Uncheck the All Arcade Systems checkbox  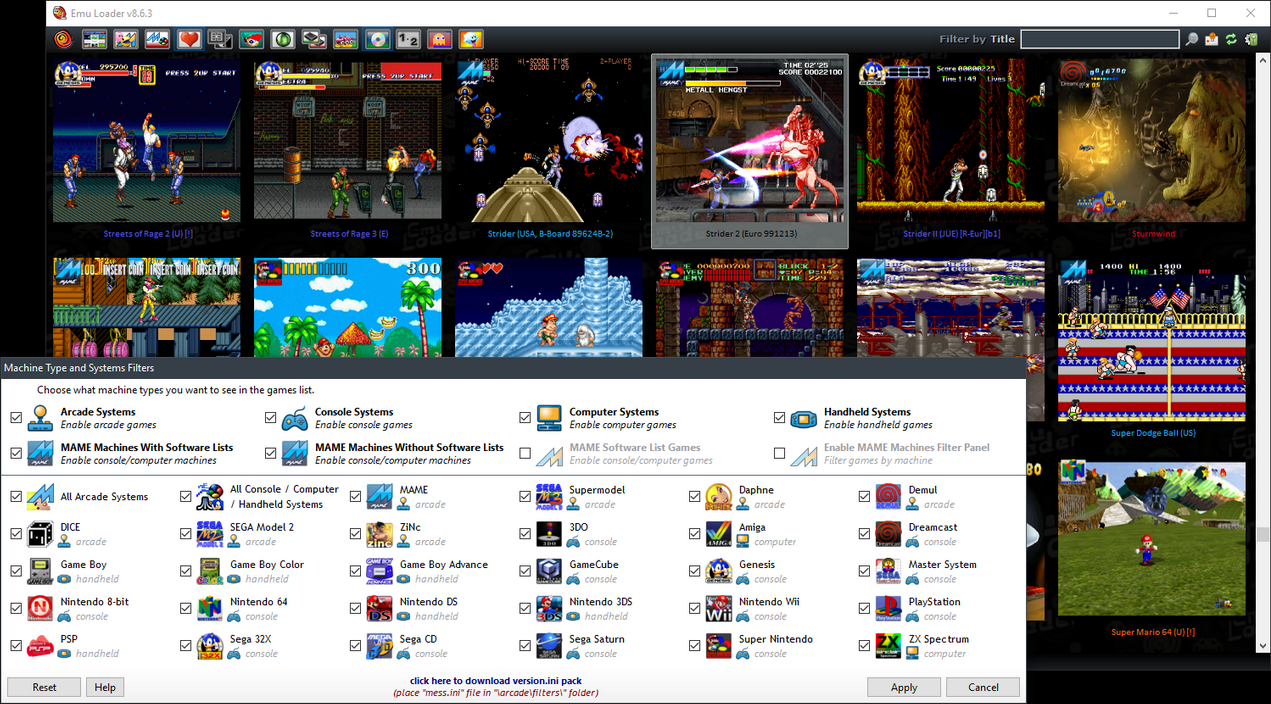(x=16, y=497)
